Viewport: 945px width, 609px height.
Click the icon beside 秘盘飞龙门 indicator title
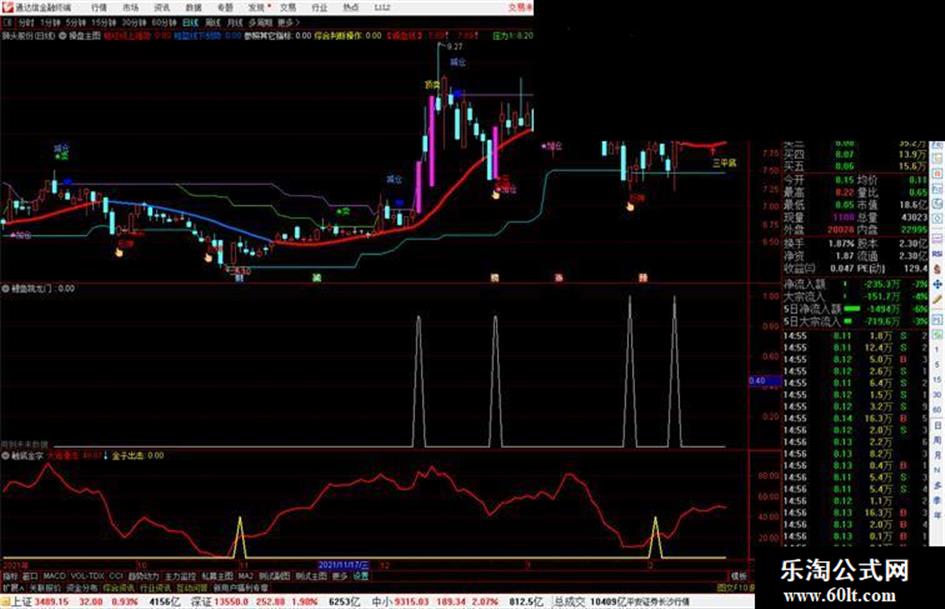coord(5,289)
